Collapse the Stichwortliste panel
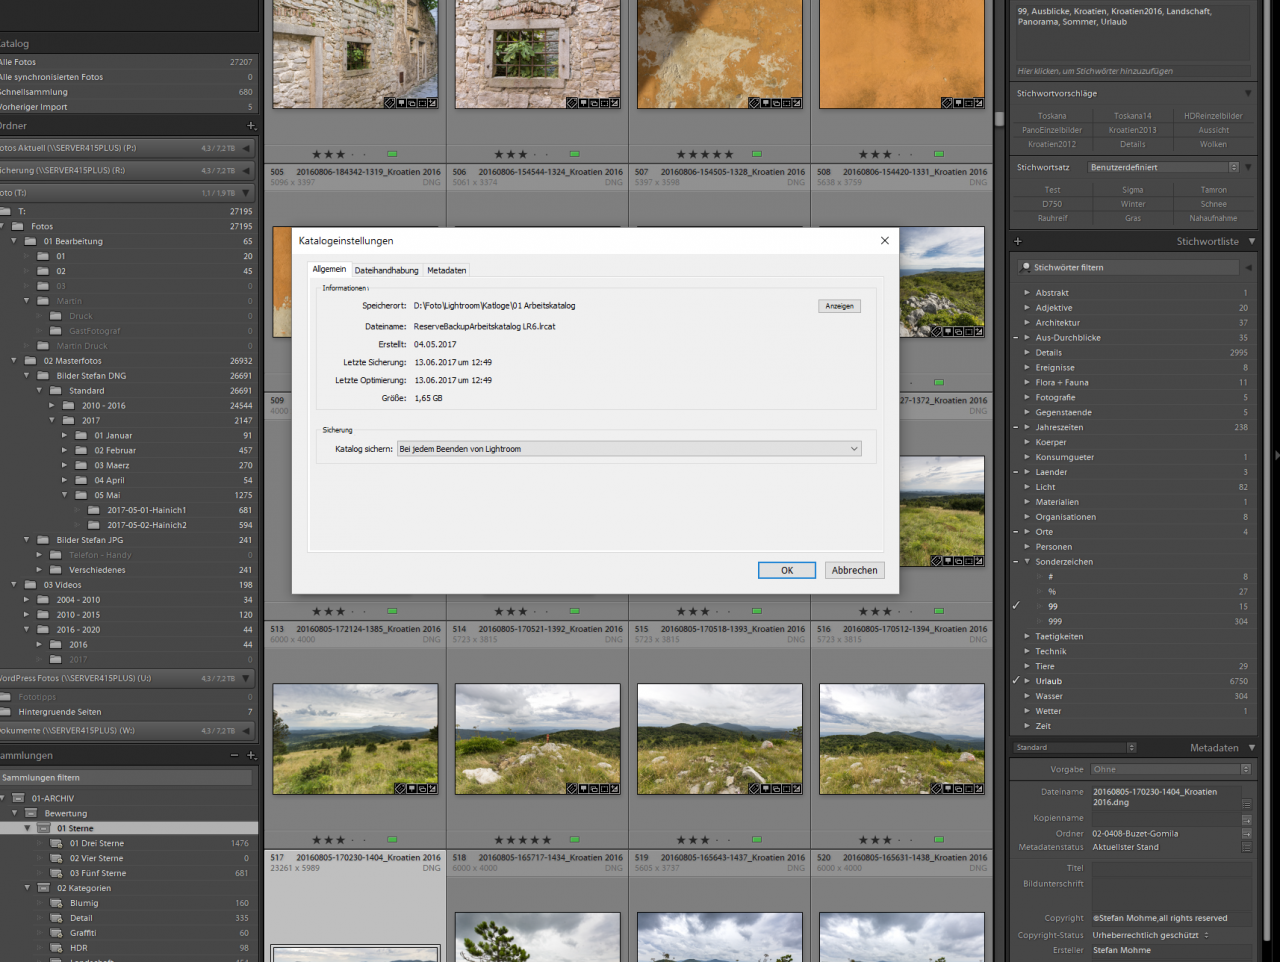This screenshot has width=1280, height=962. 1251,241
